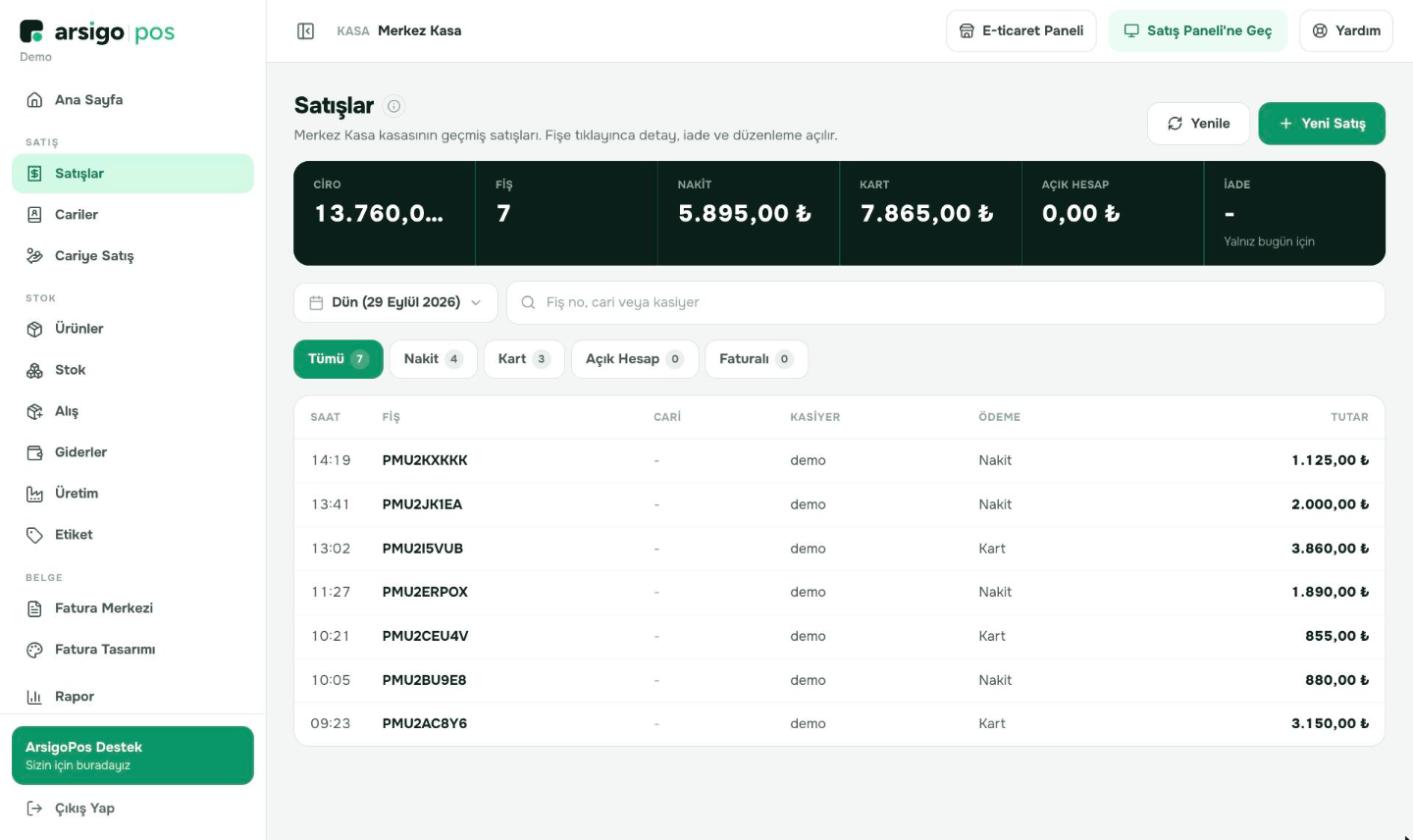
Task: Open Ürünler products page
Action: click(x=133, y=329)
